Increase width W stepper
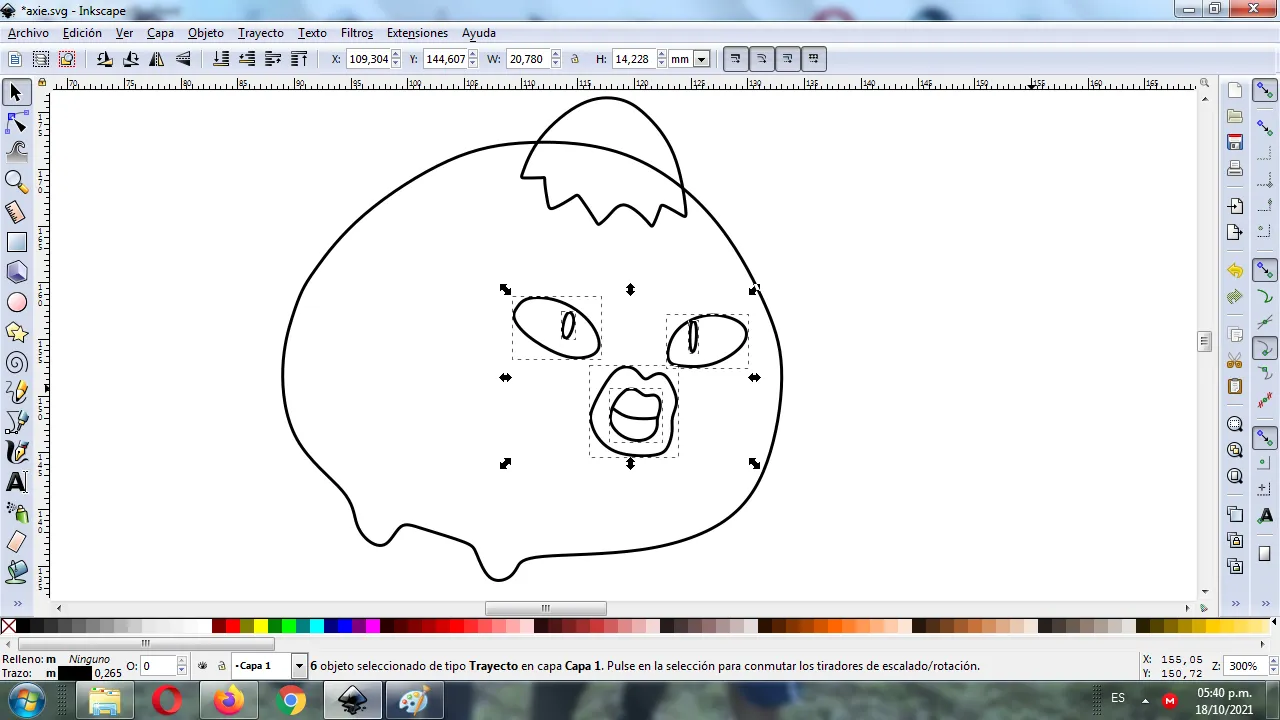This screenshot has height=720, width=1280. (555, 55)
